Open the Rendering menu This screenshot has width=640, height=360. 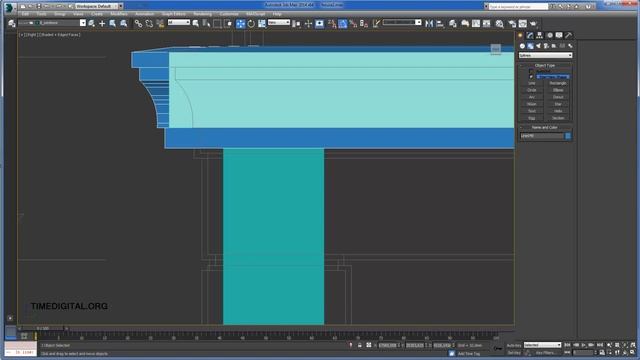tap(202, 14)
